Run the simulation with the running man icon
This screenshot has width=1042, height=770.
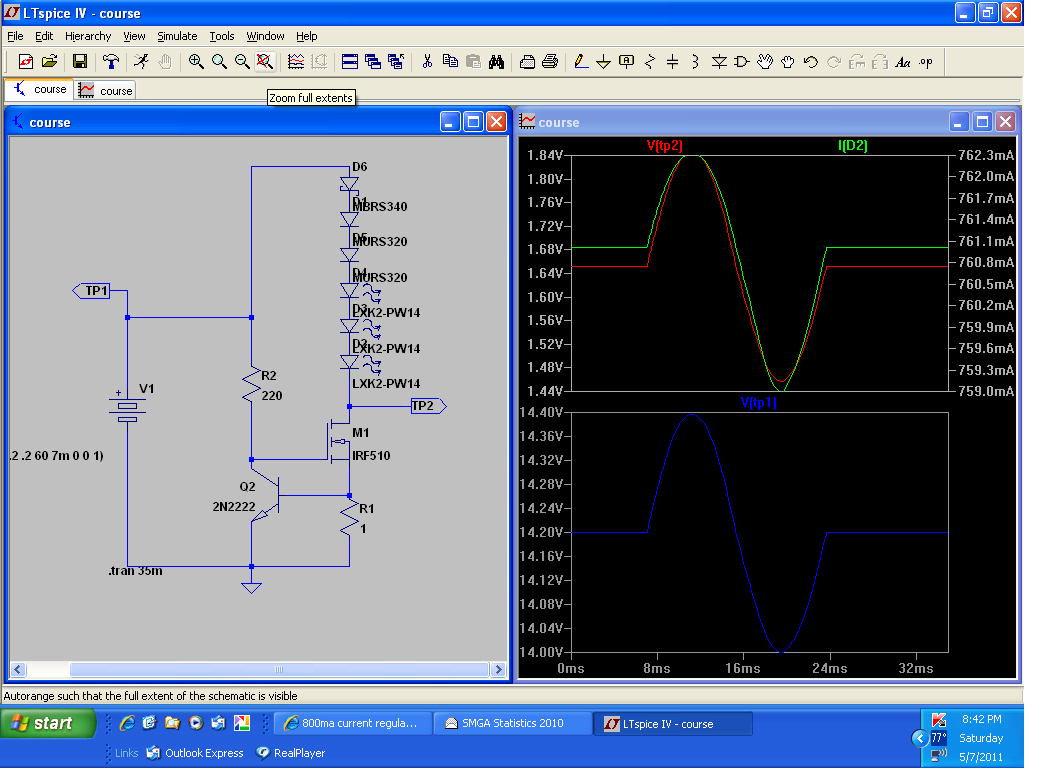pyautogui.click(x=142, y=62)
